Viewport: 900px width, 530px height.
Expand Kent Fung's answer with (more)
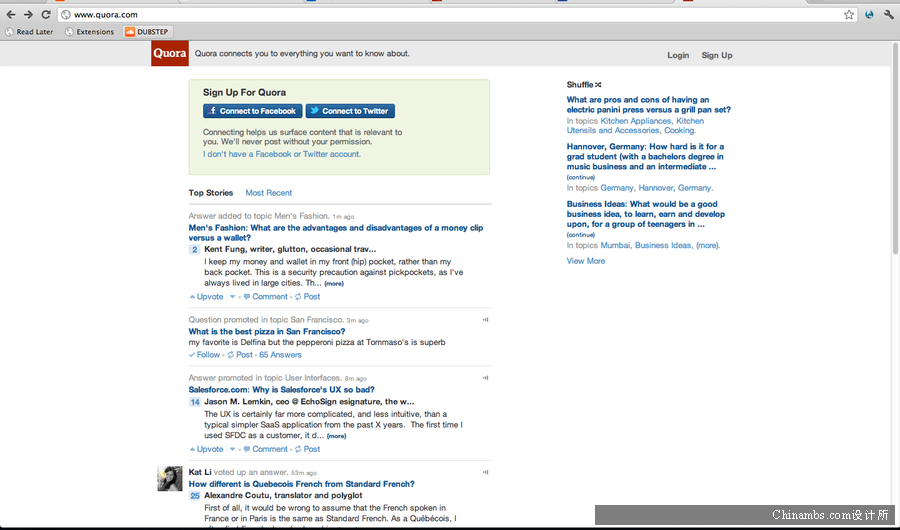[x=334, y=284]
